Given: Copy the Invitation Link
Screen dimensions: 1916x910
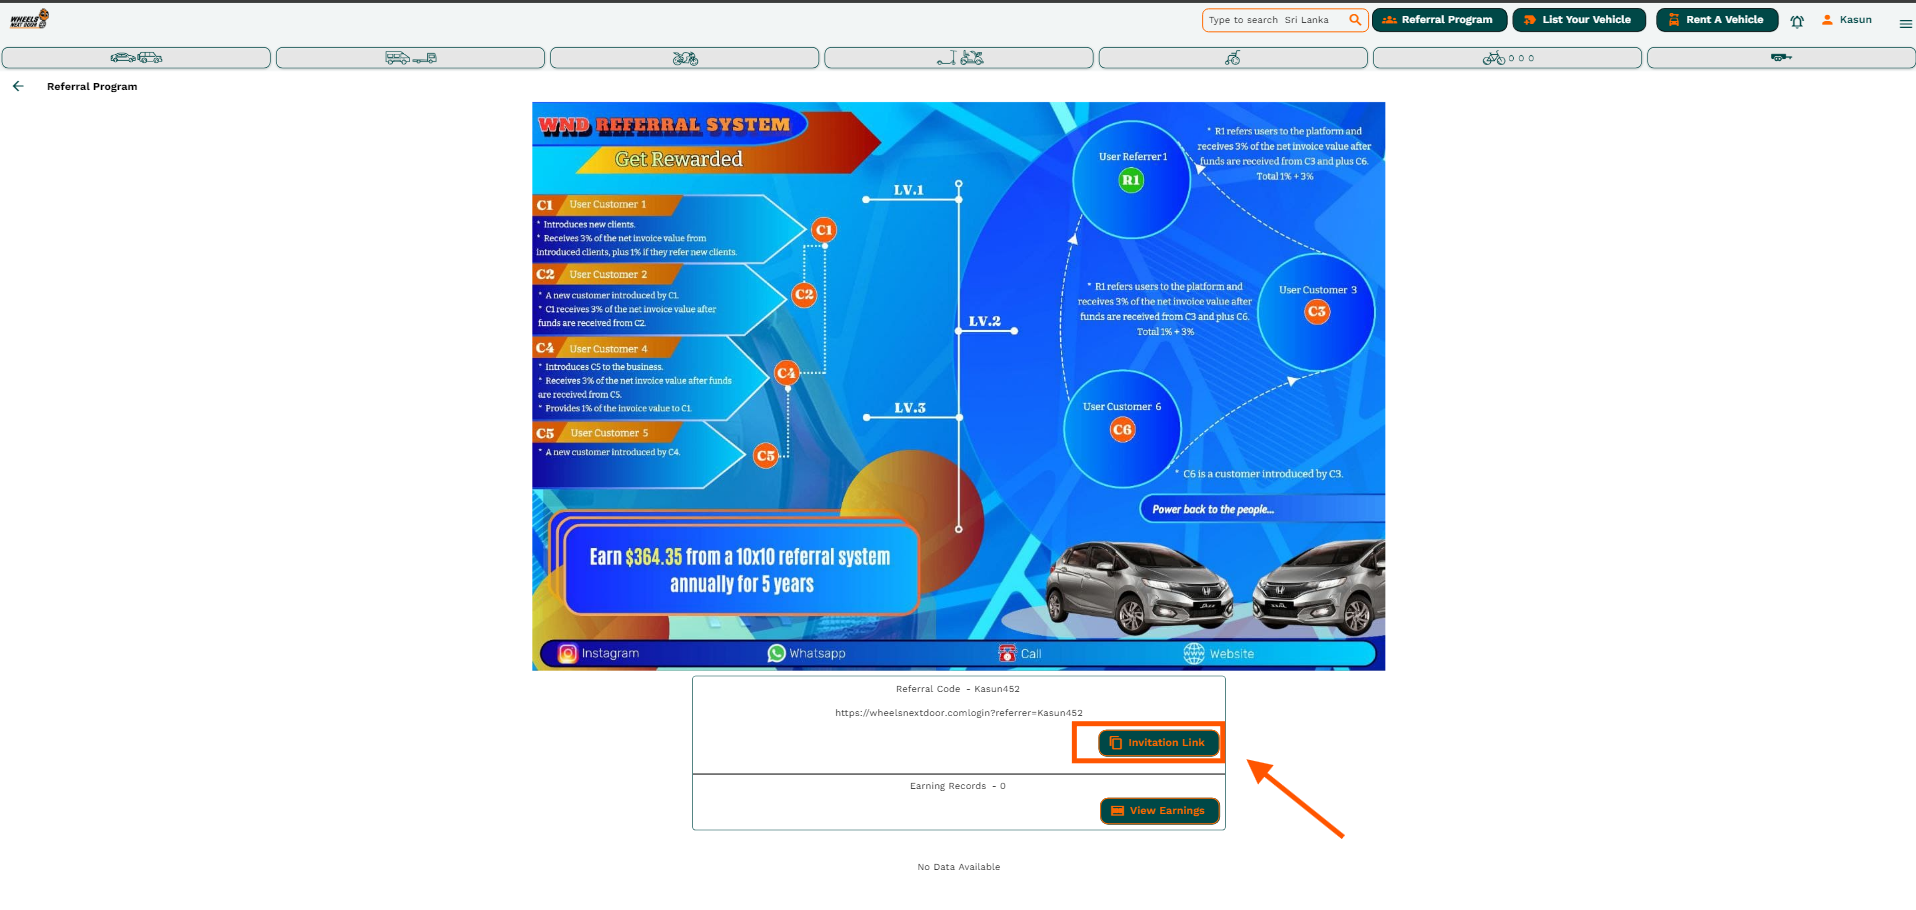Looking at the screenshot, I should pyautogui.click(x=1158, y=743).
